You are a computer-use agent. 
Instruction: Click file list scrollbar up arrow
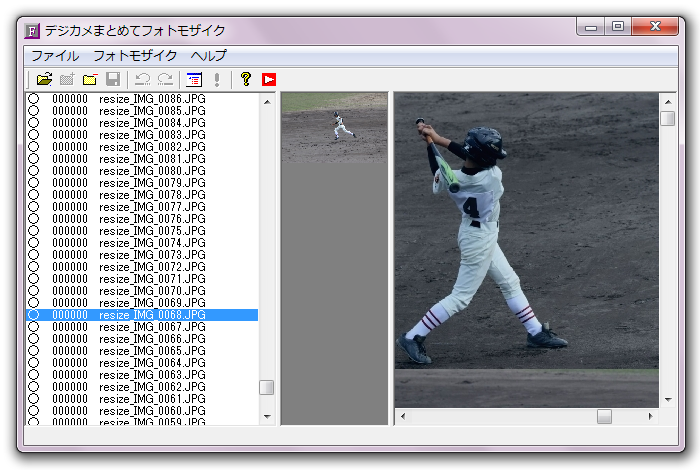tap(267, 102)
